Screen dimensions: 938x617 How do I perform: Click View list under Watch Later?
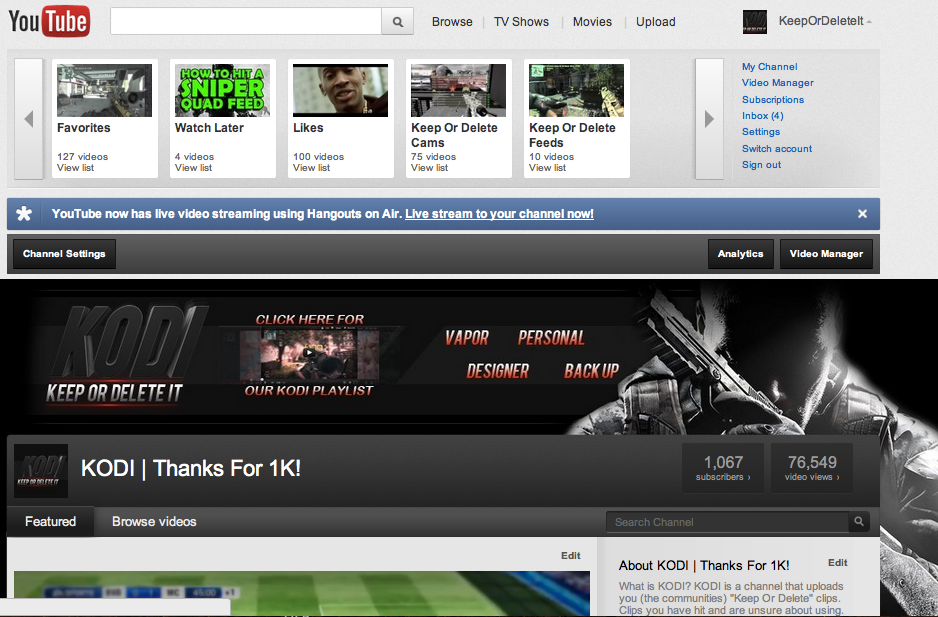pyautogui.click(x=193, y=168)
